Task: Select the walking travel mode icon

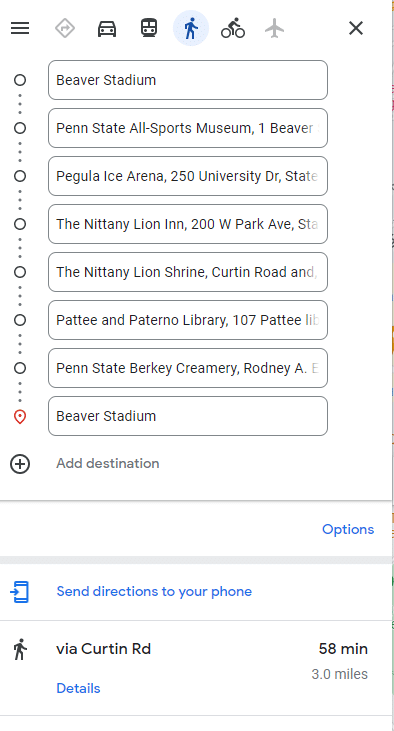Action: point(191,28)
